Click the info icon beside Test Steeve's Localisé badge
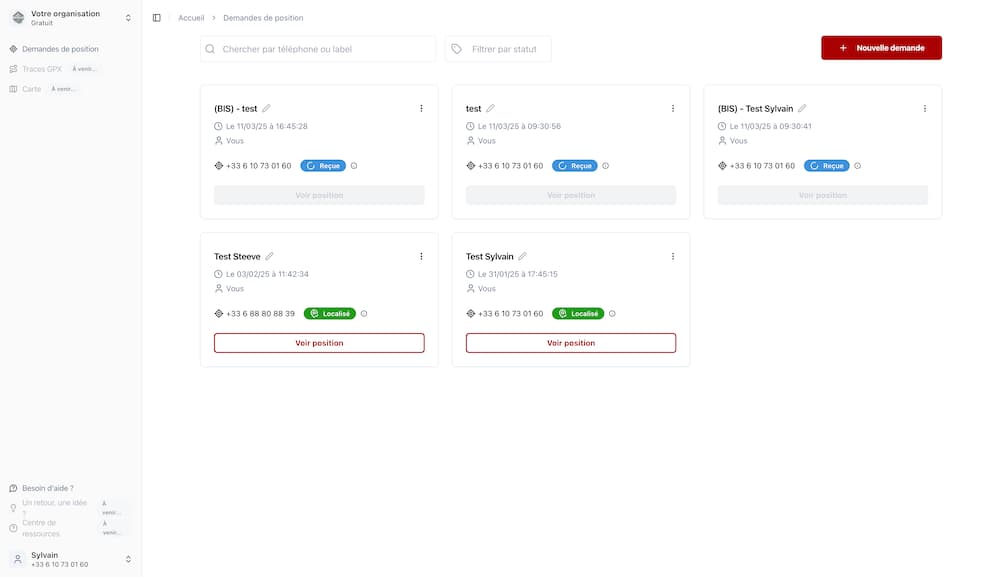 point(364,314)
